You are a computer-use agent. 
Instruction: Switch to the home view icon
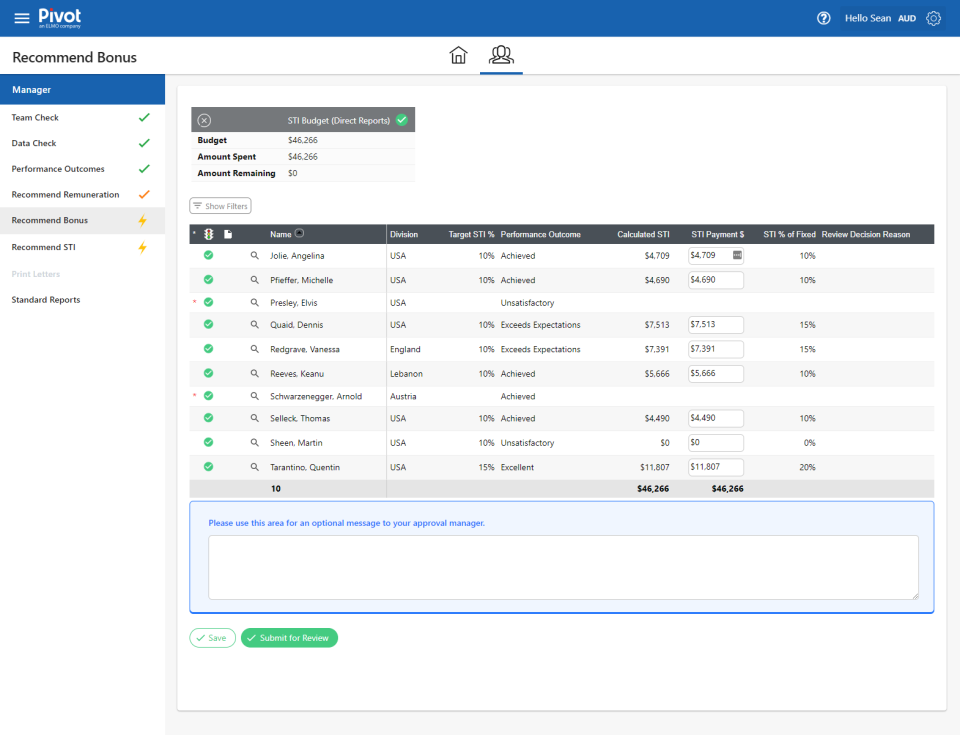coord(459,55)
